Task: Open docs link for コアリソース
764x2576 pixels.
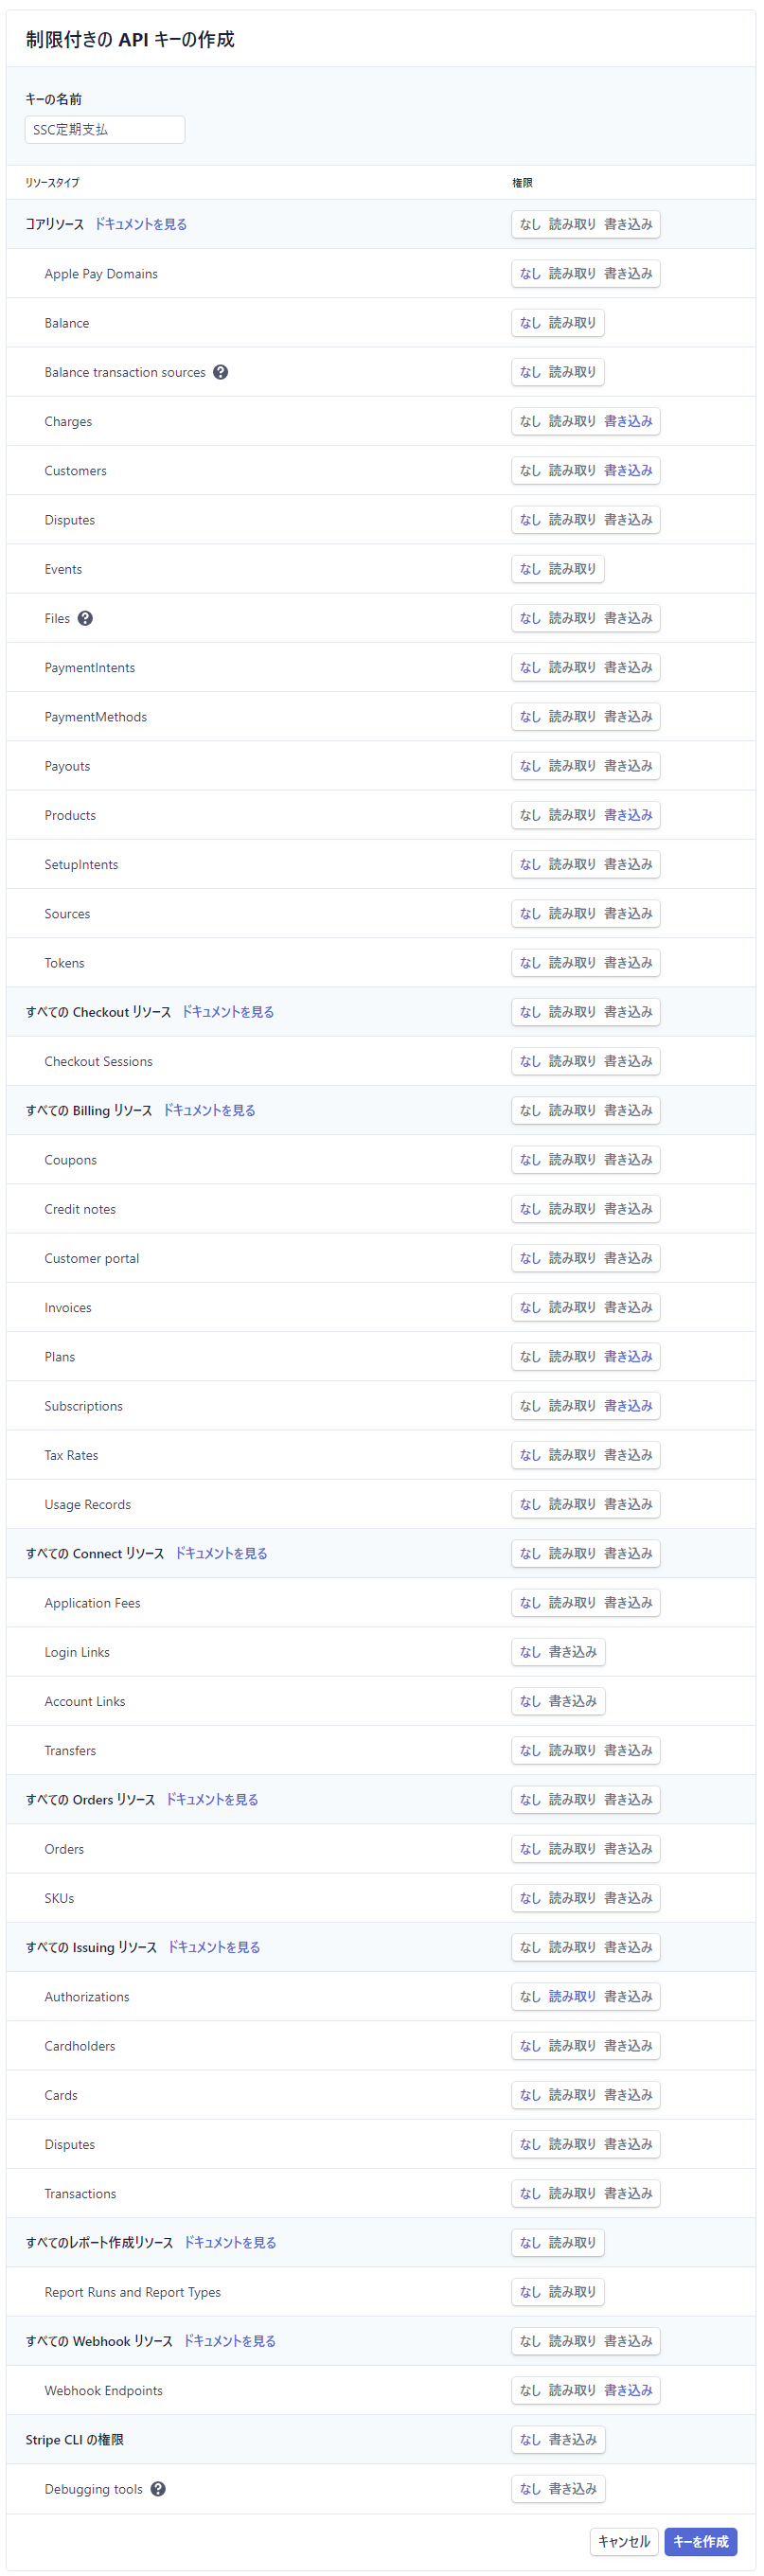Action: pyautogui.click(x=140, y=224)
